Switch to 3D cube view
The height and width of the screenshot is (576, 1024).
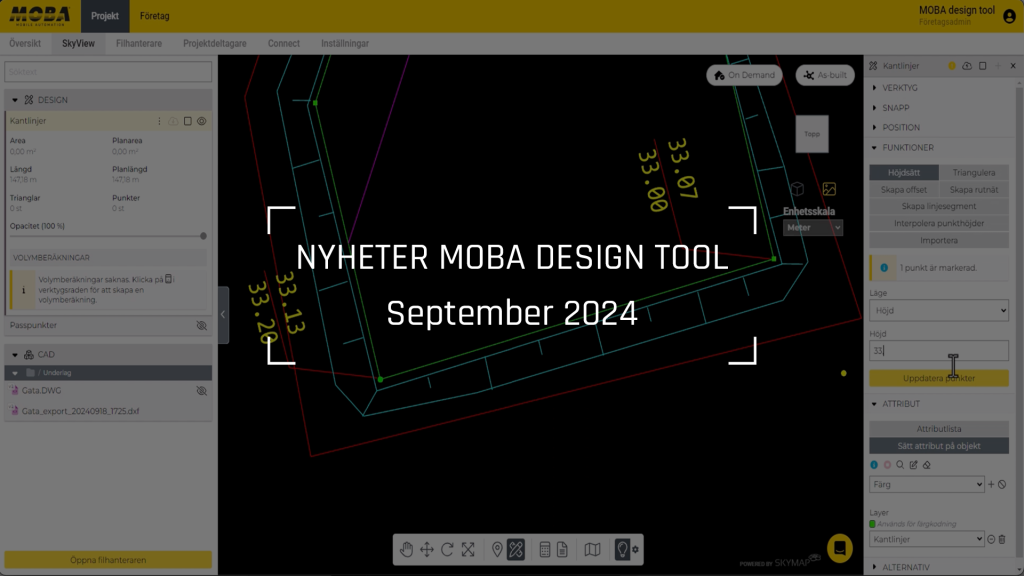(797, 189)
